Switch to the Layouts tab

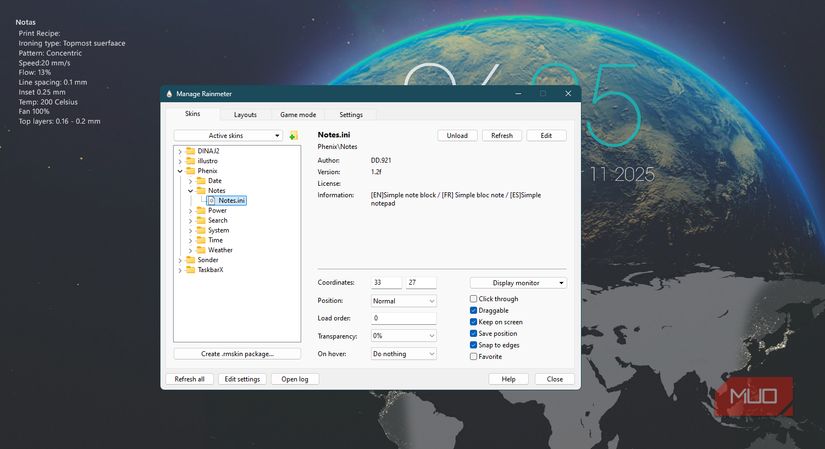click(245, 115)
